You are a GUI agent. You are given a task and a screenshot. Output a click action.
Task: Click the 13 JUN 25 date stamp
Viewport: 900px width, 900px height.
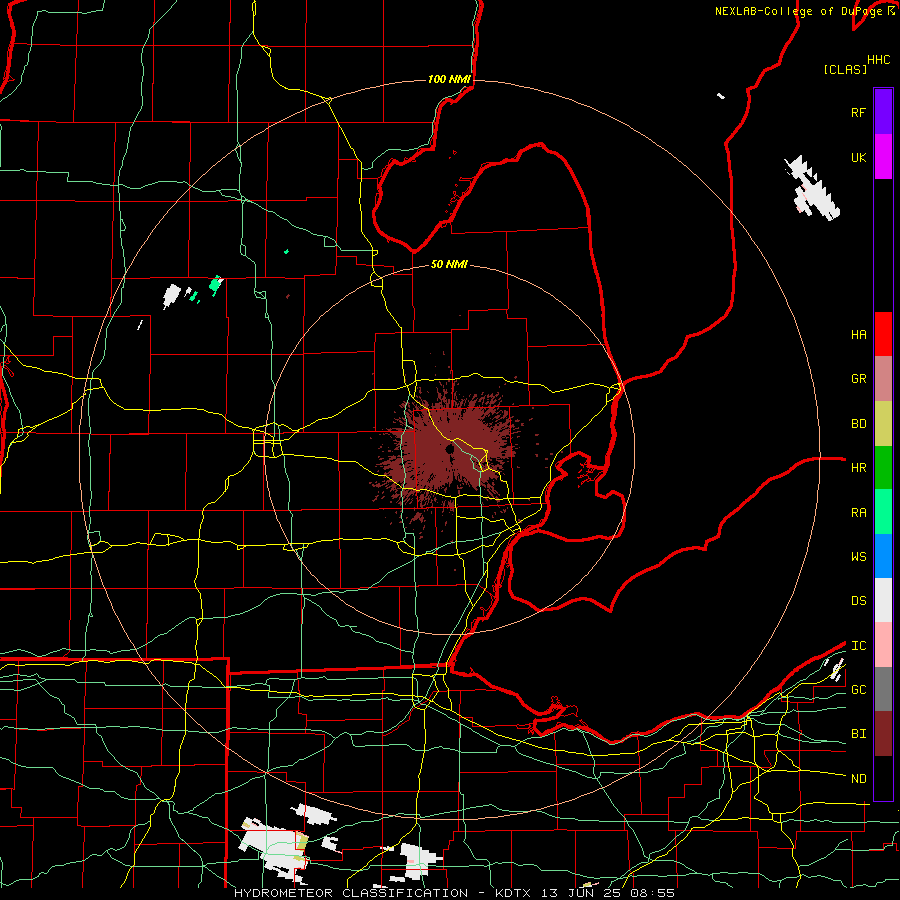tap(581, 893)
